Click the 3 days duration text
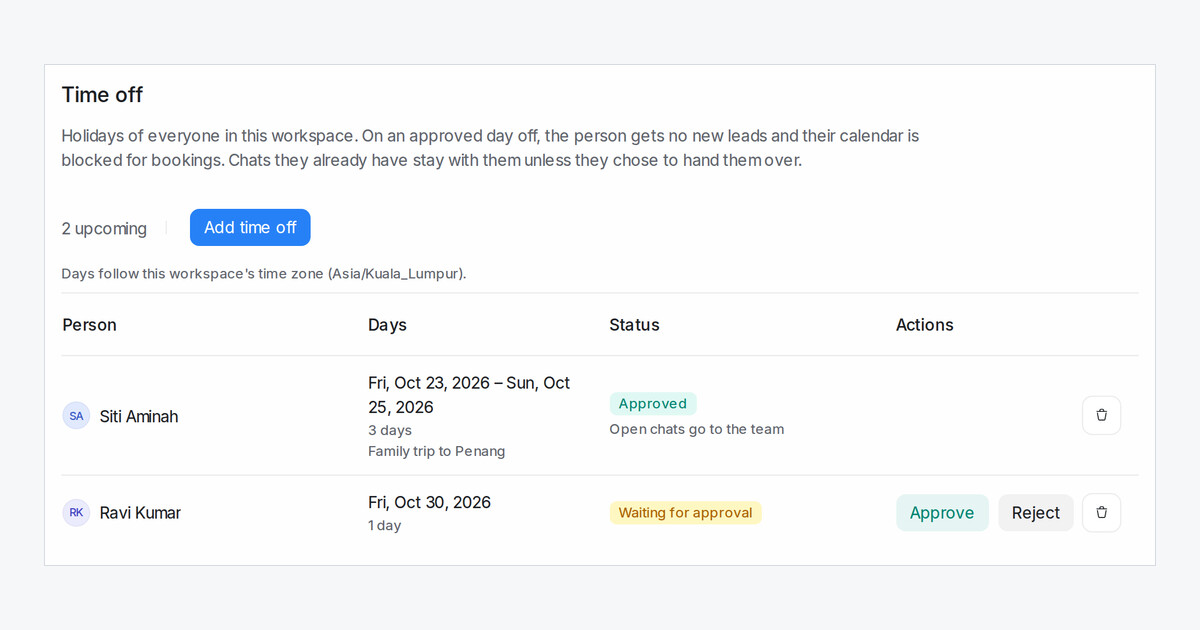 coord(390,430)
